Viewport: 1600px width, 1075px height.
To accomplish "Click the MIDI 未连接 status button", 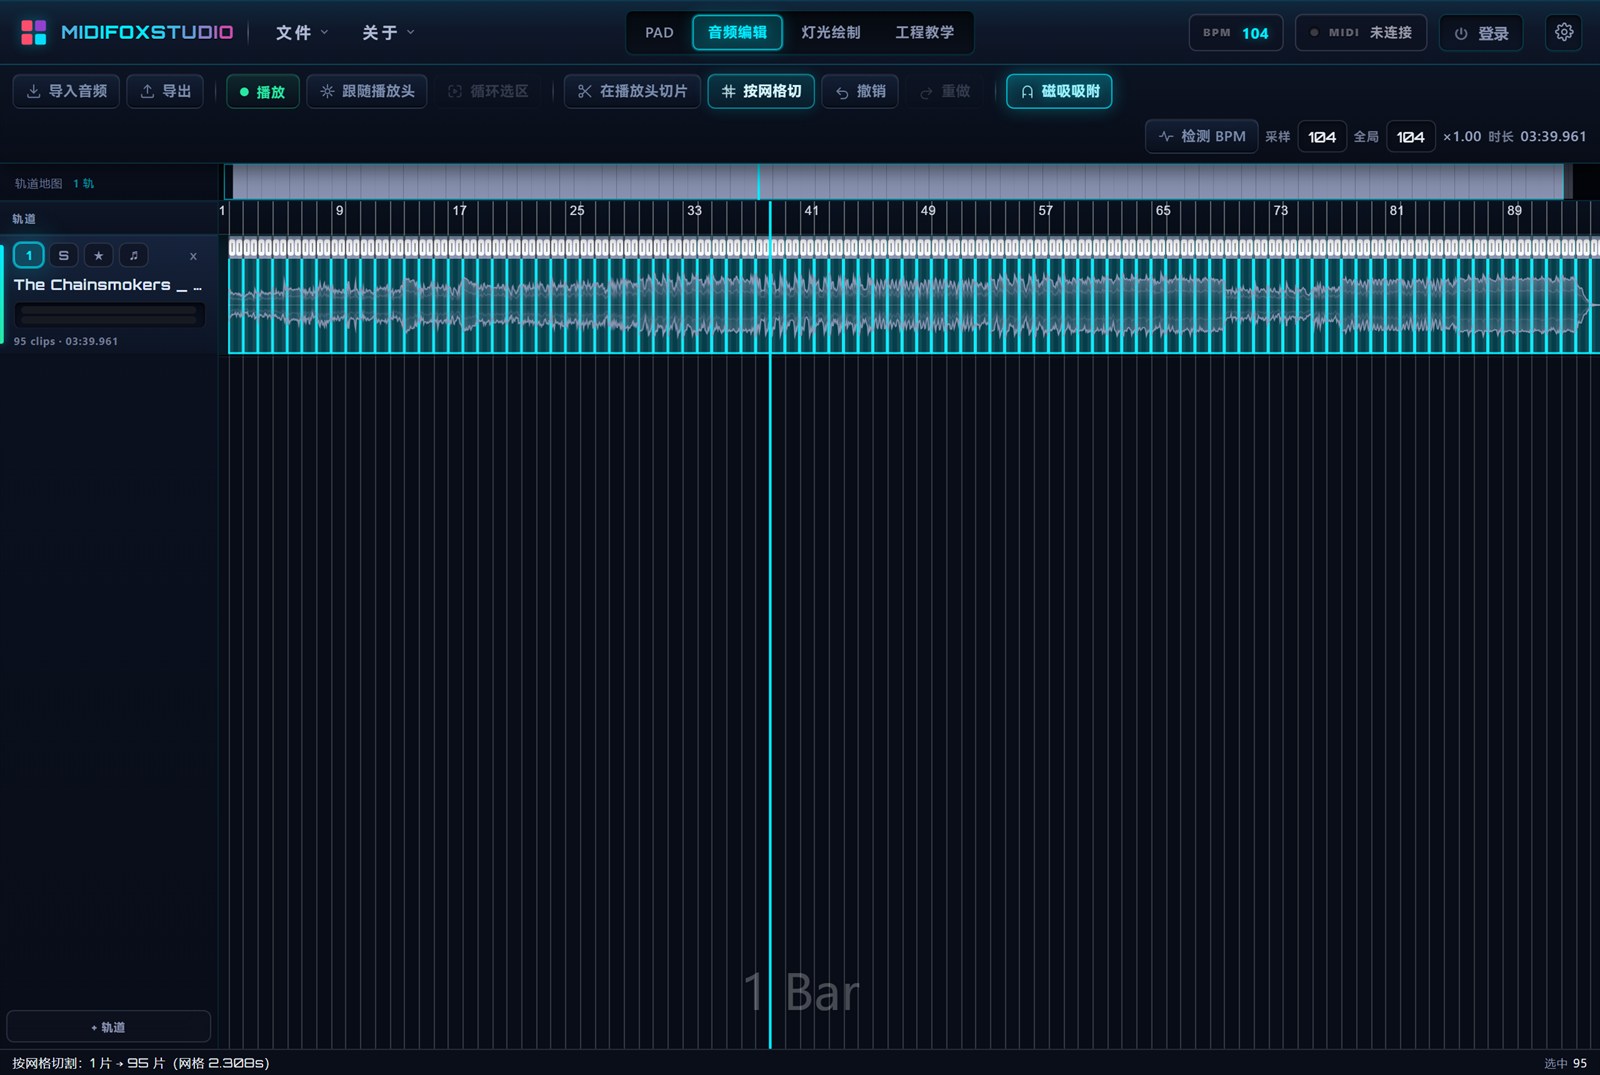I will [x=1361, y=33].
